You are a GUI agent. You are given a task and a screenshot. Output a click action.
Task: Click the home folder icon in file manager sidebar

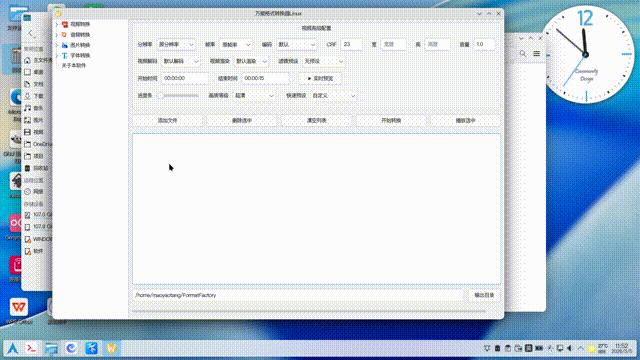click(28, 60)
